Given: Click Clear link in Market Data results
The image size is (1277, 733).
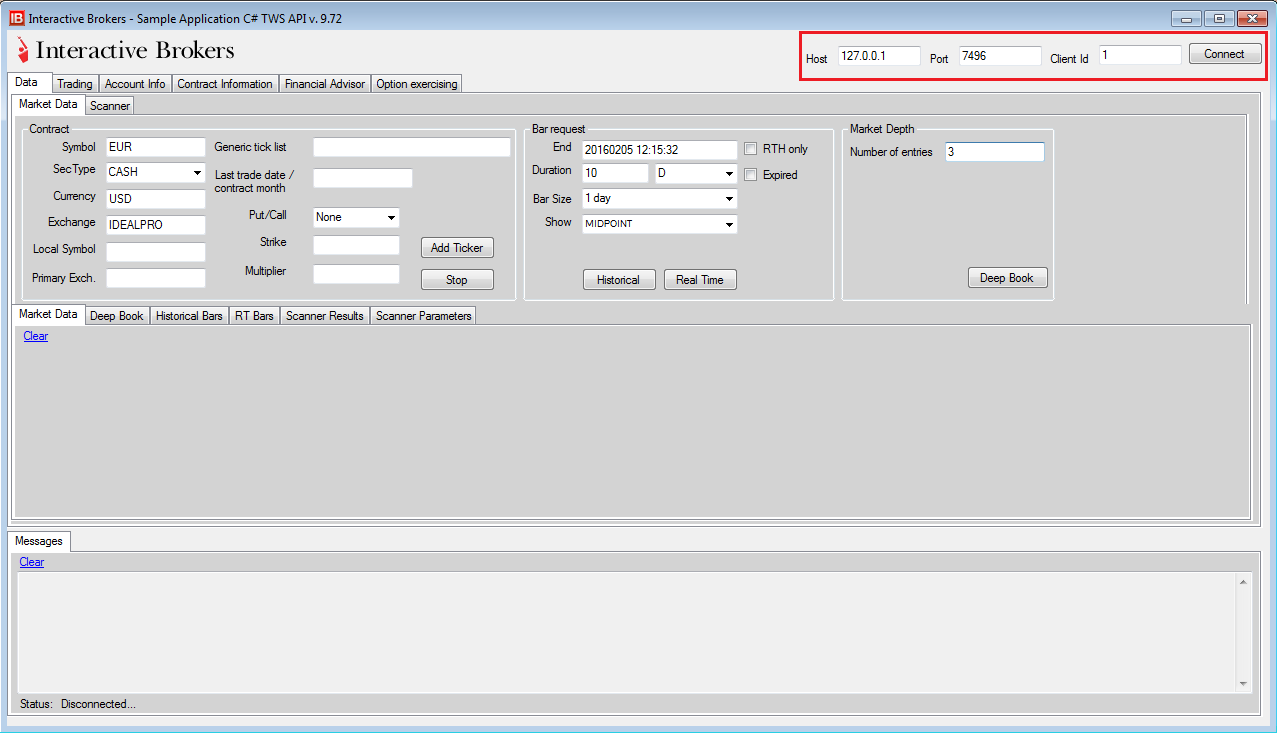Looking at the screenshot, I should click(x=36, y=336).
